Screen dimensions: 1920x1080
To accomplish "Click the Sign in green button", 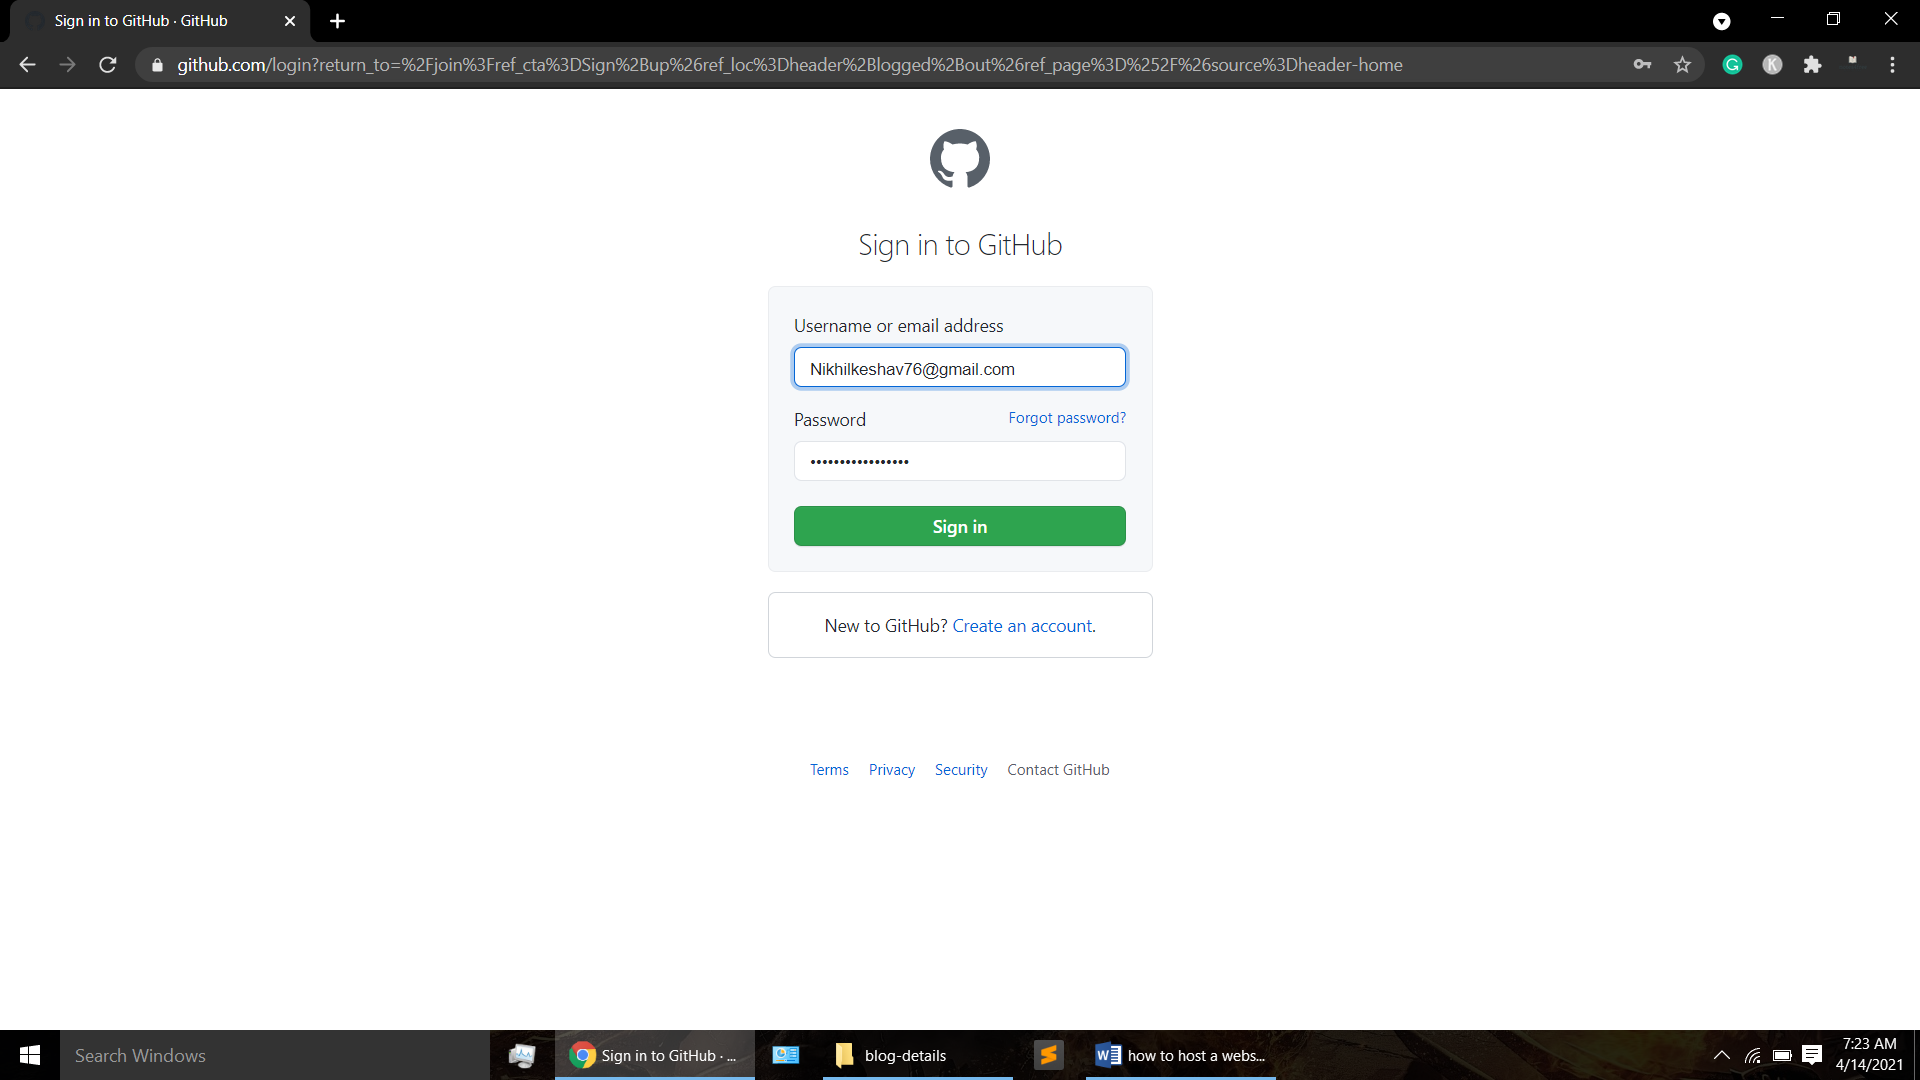I will pyautogui.click(x=959, y=526).
